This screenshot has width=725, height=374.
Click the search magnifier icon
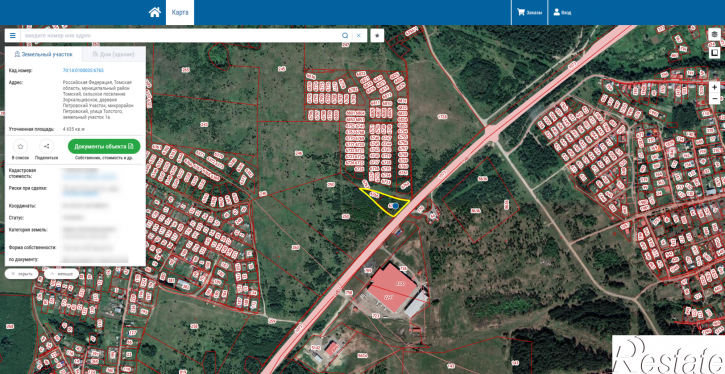click(345, 36)
